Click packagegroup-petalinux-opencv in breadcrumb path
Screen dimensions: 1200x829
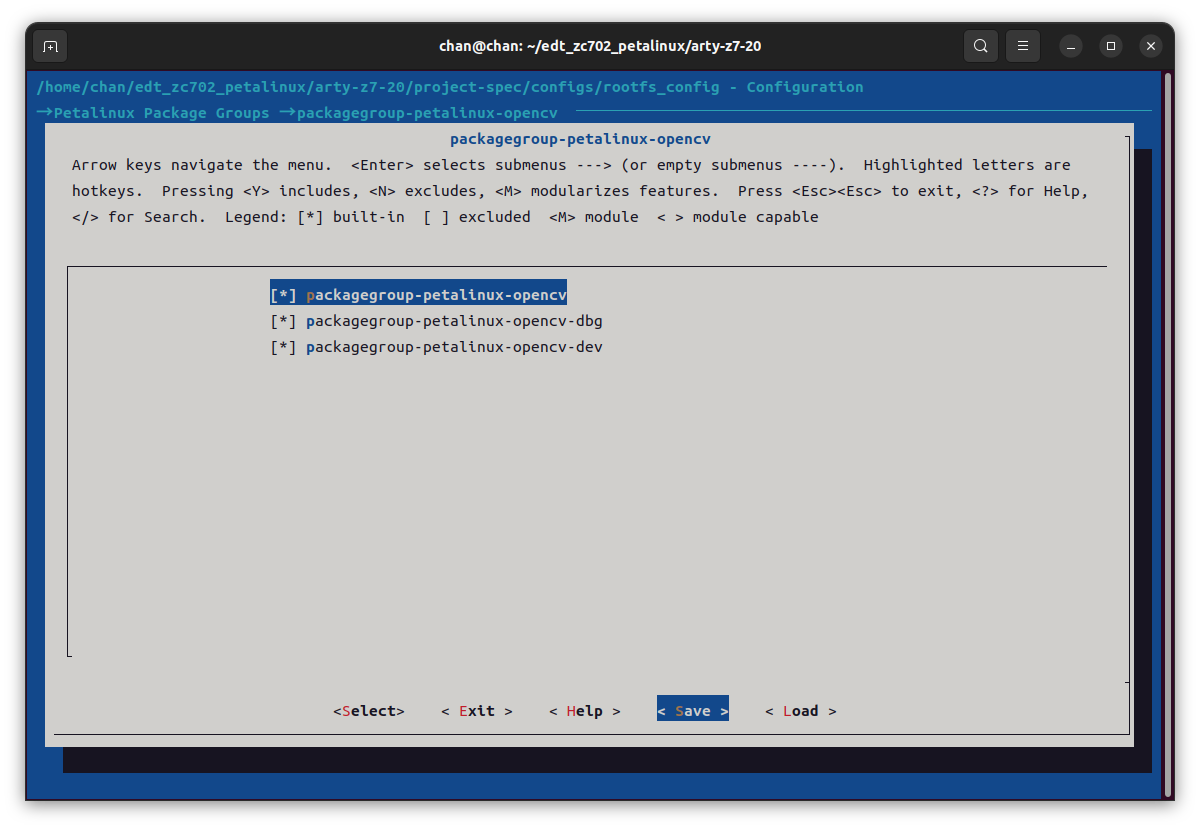(x=427, y=113)
